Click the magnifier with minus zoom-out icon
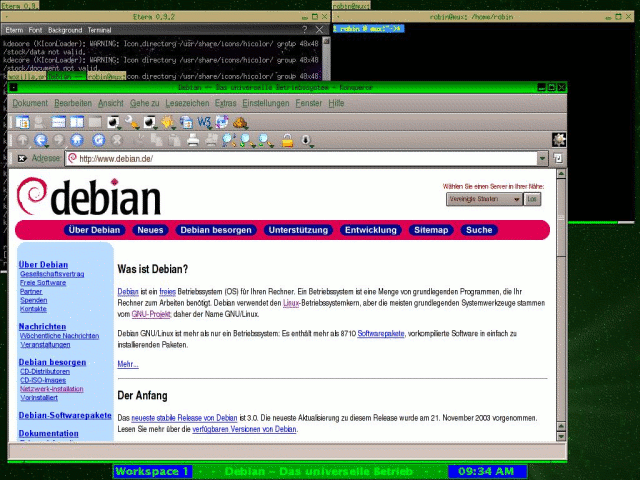Viewport: 640px width, 480px height. (x=265, y=140)
